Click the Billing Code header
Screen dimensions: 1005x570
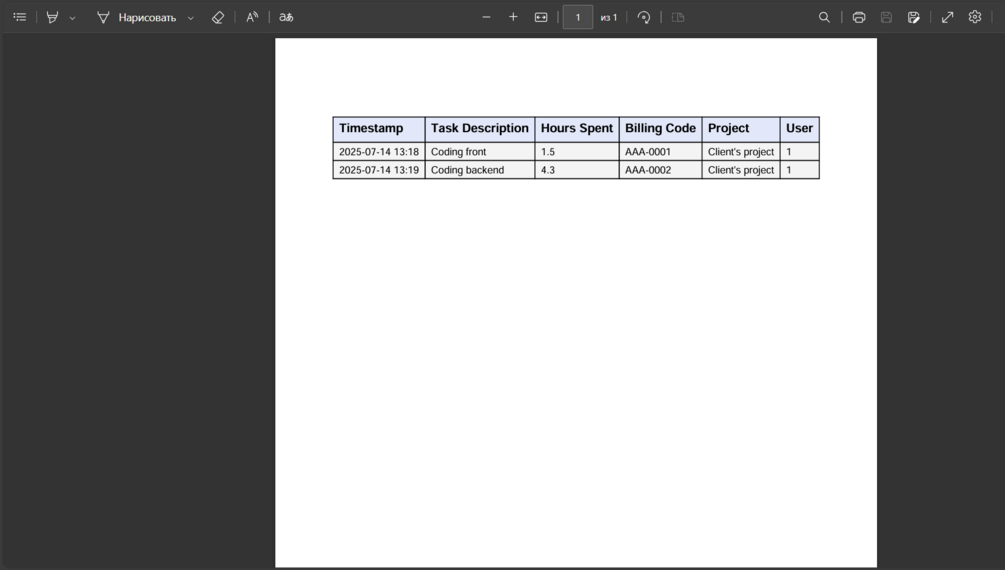pos(660,129)
